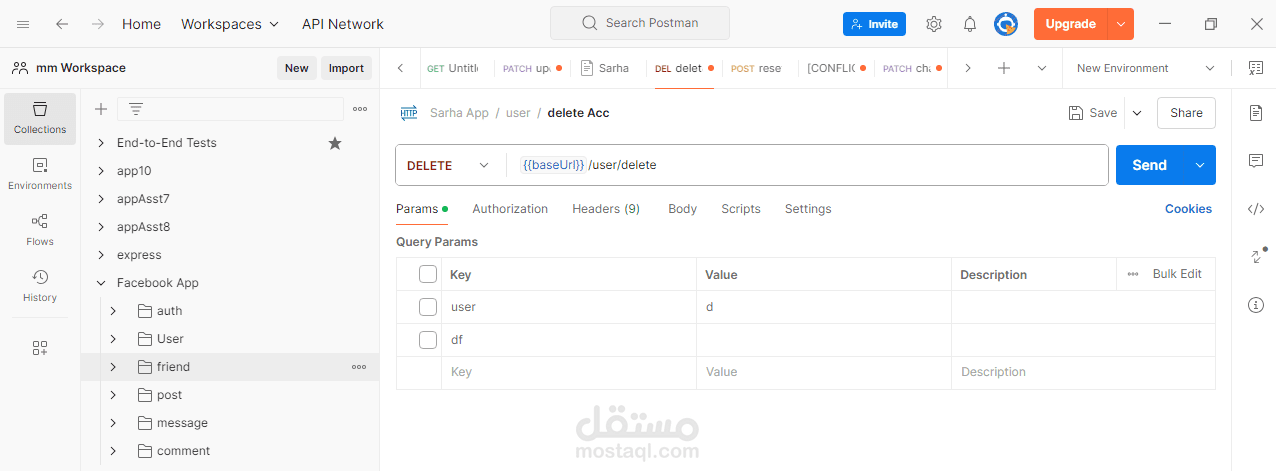This screenshot has width=1276, height=471.
Task: Create new collection with plus icon
Action: tap(101, 109)
